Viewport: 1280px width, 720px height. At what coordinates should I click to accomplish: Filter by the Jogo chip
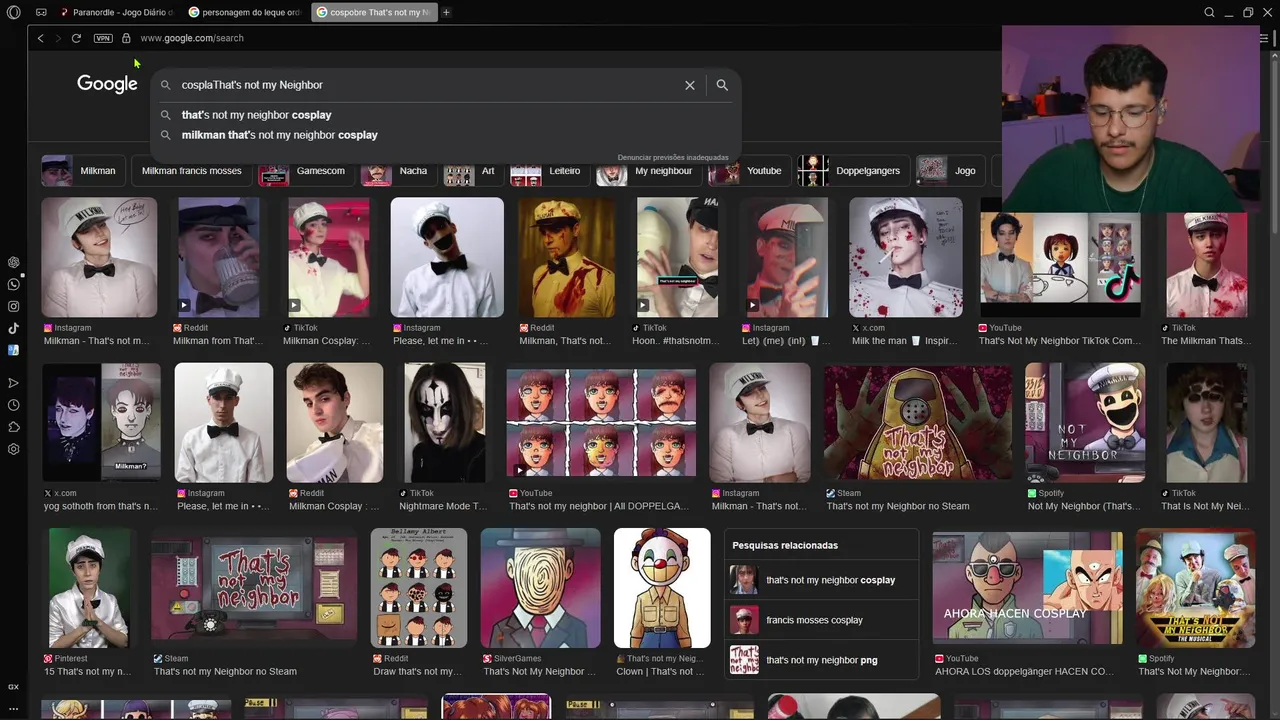(950, 171)
